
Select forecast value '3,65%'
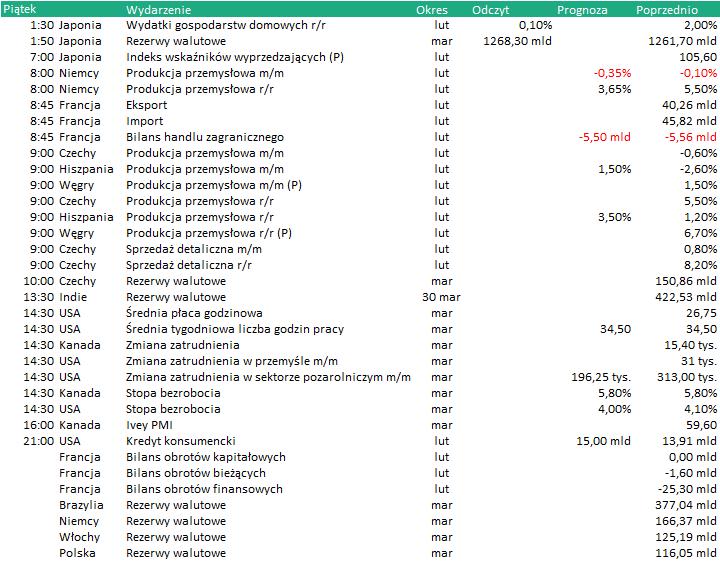[x=614, y=90]
